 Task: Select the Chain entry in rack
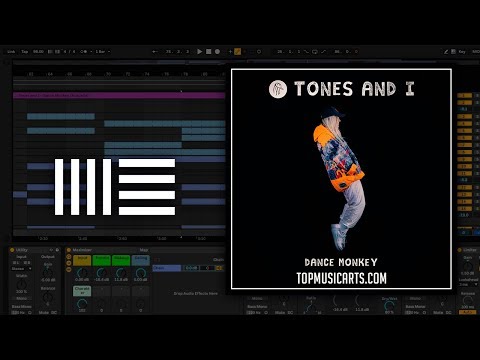click(167, 268)
